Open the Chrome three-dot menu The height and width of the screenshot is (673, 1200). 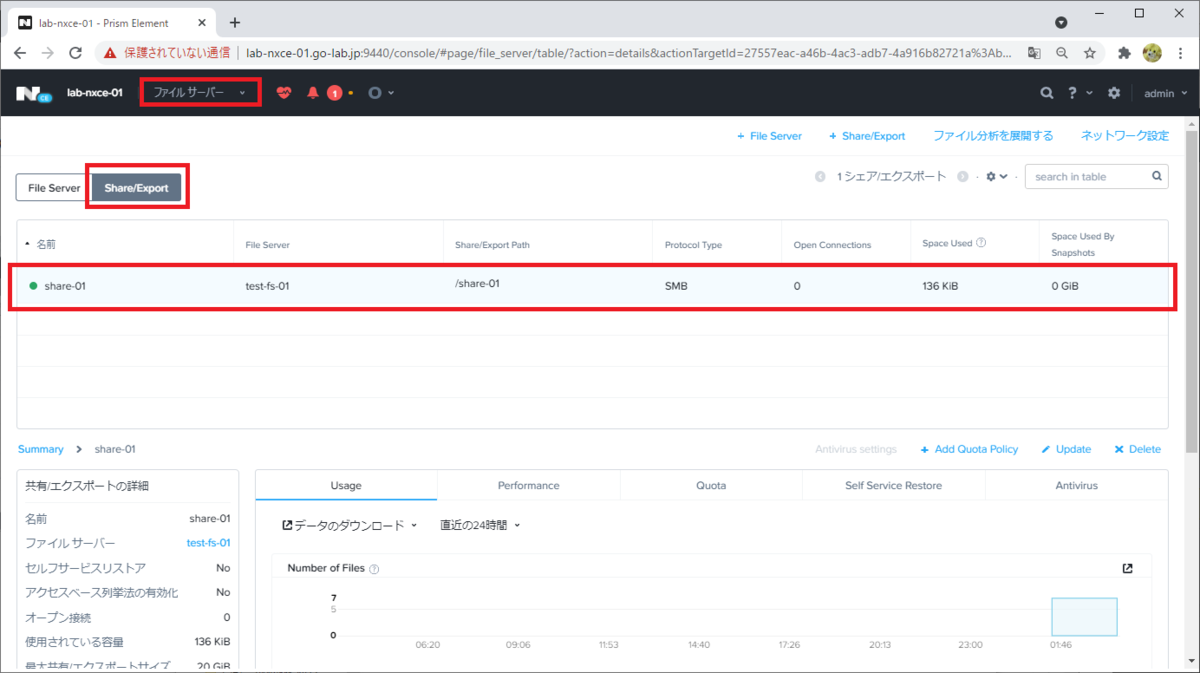tap(1180, 53)
